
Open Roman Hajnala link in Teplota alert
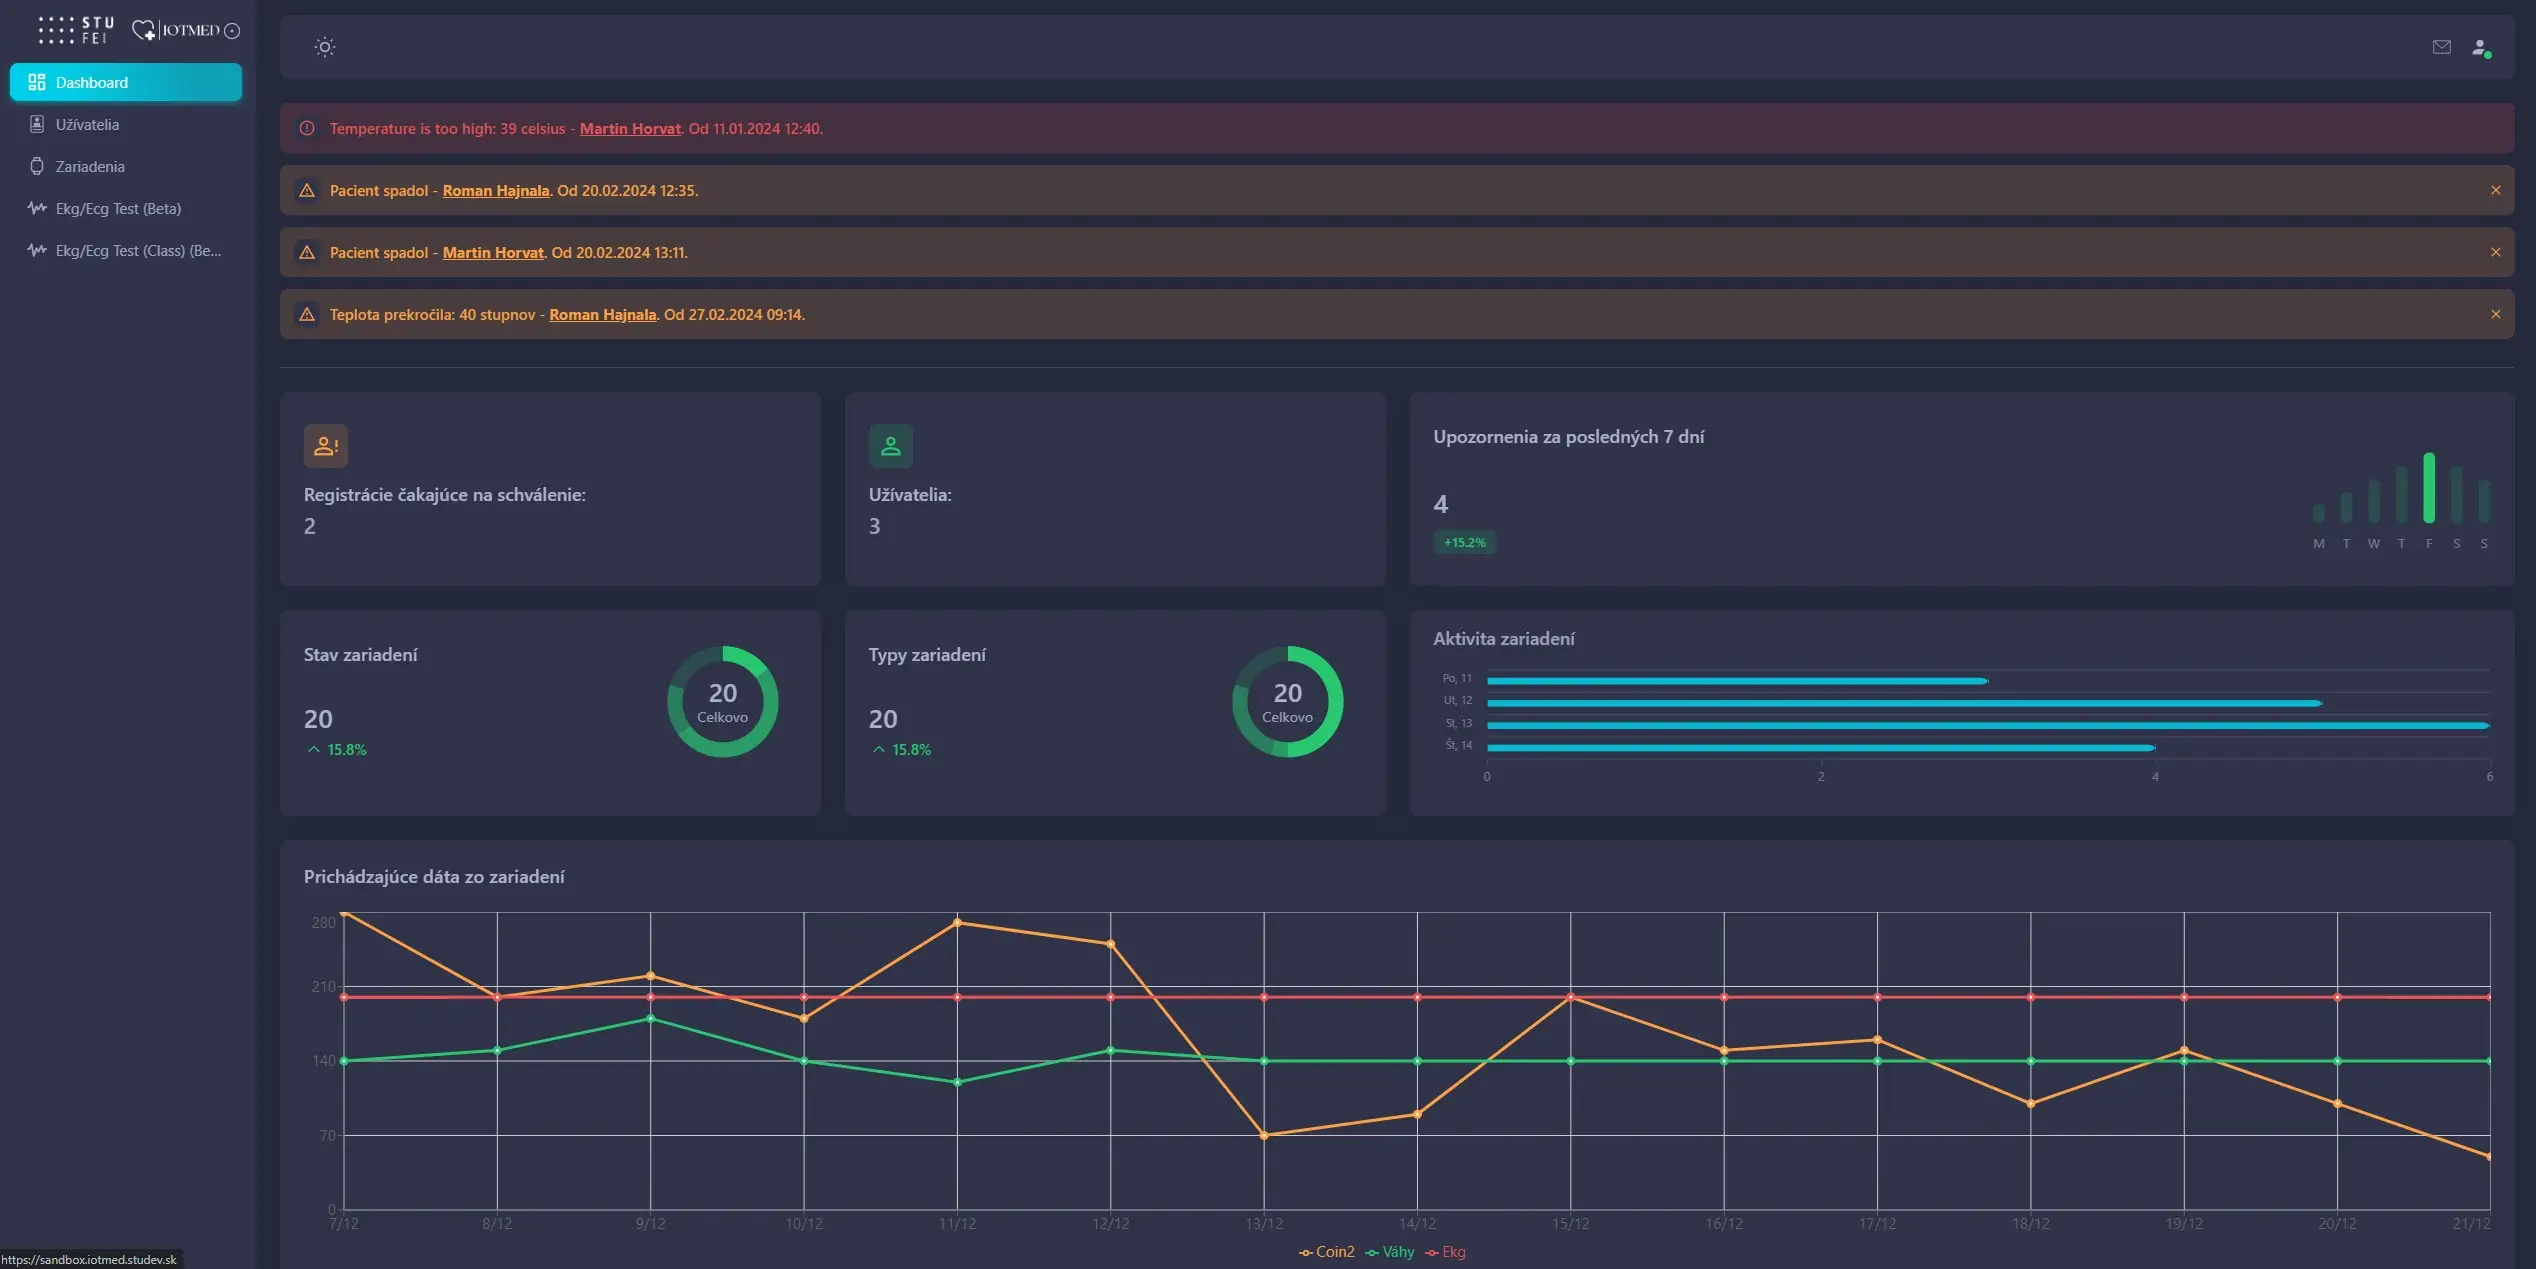[602, 315]
